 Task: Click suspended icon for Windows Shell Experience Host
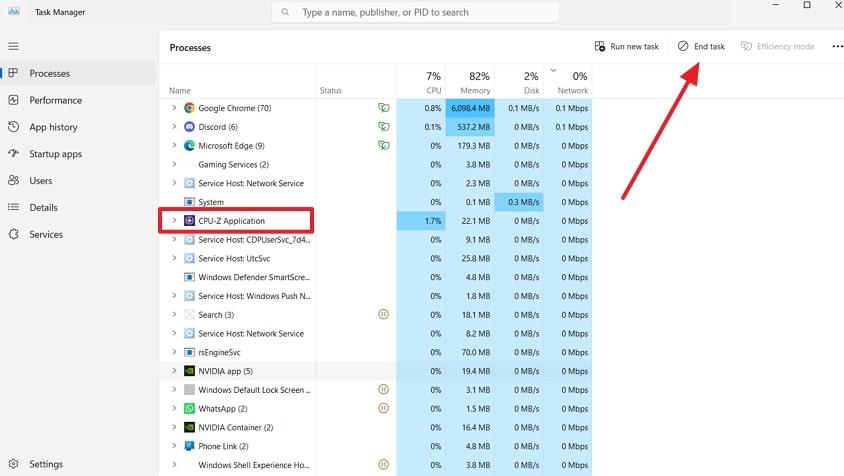click(383, 465)
